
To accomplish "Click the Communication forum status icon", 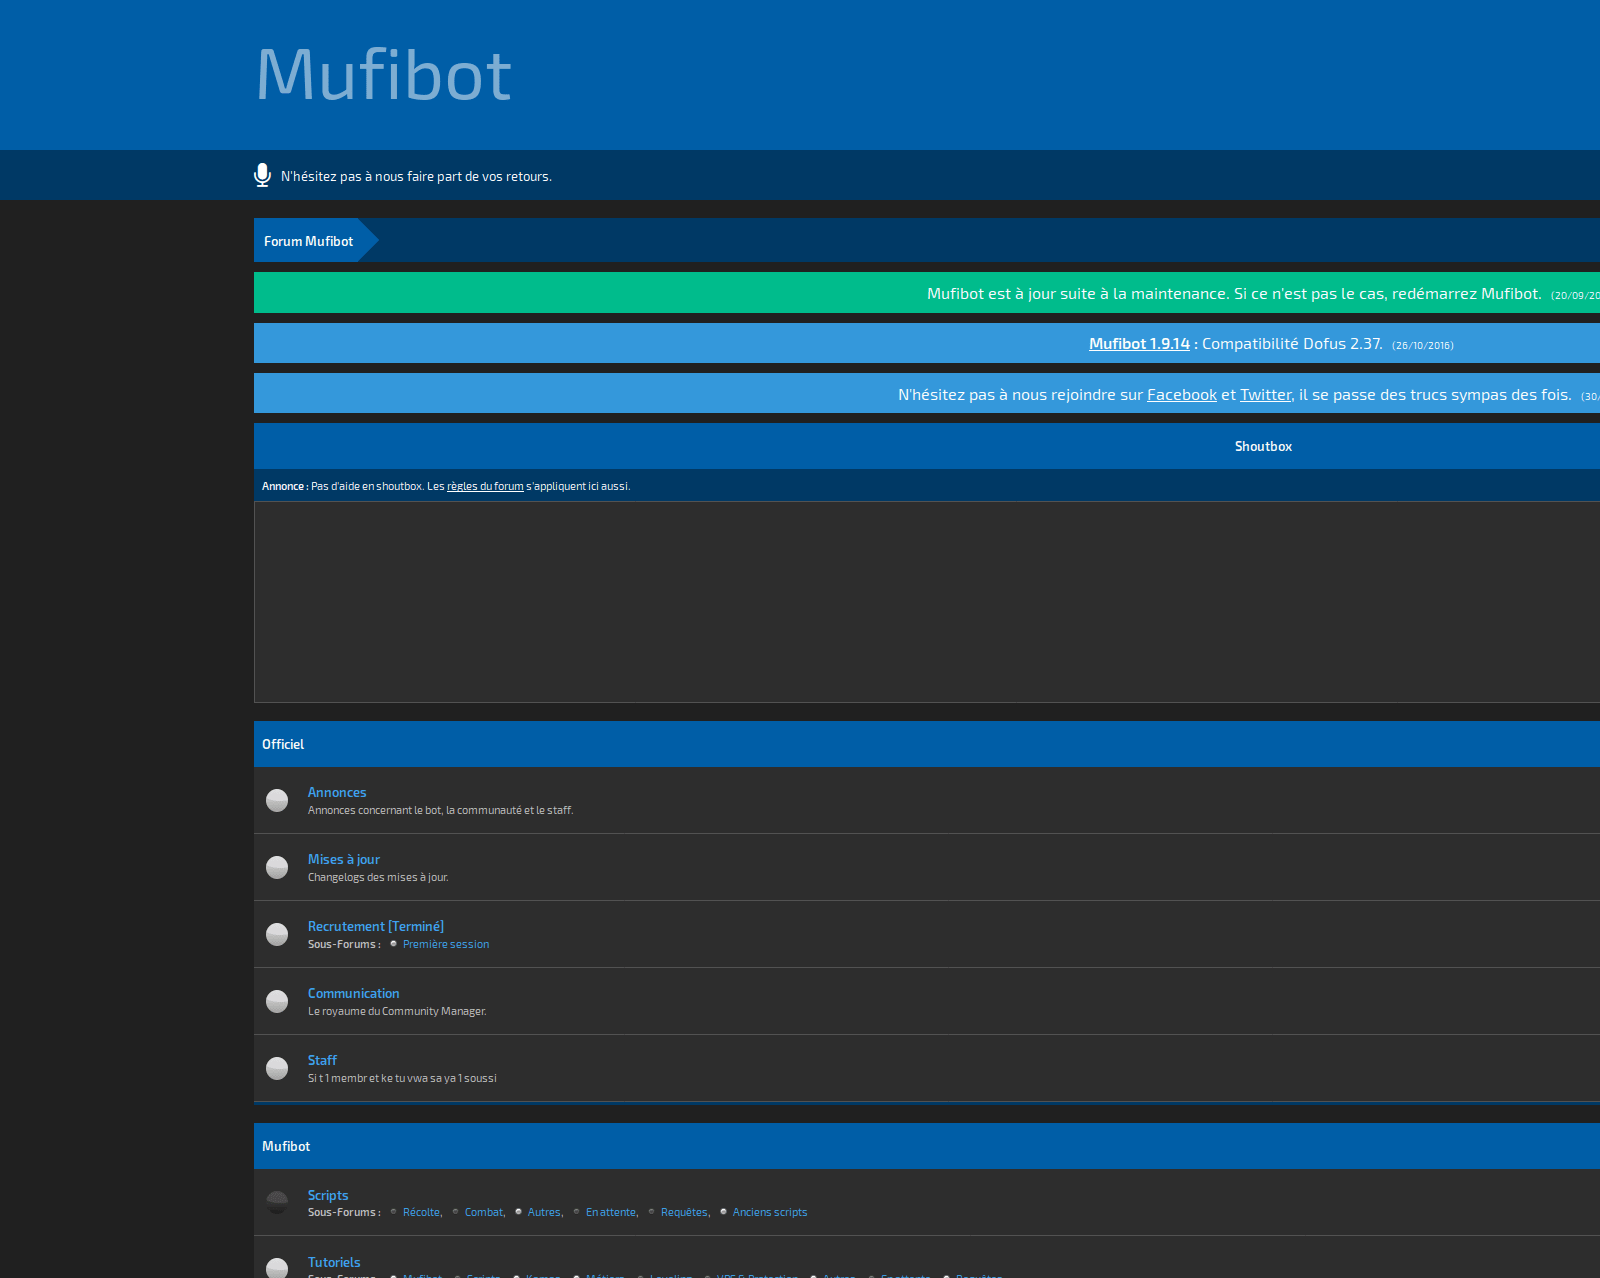I will click(277, 1001).
